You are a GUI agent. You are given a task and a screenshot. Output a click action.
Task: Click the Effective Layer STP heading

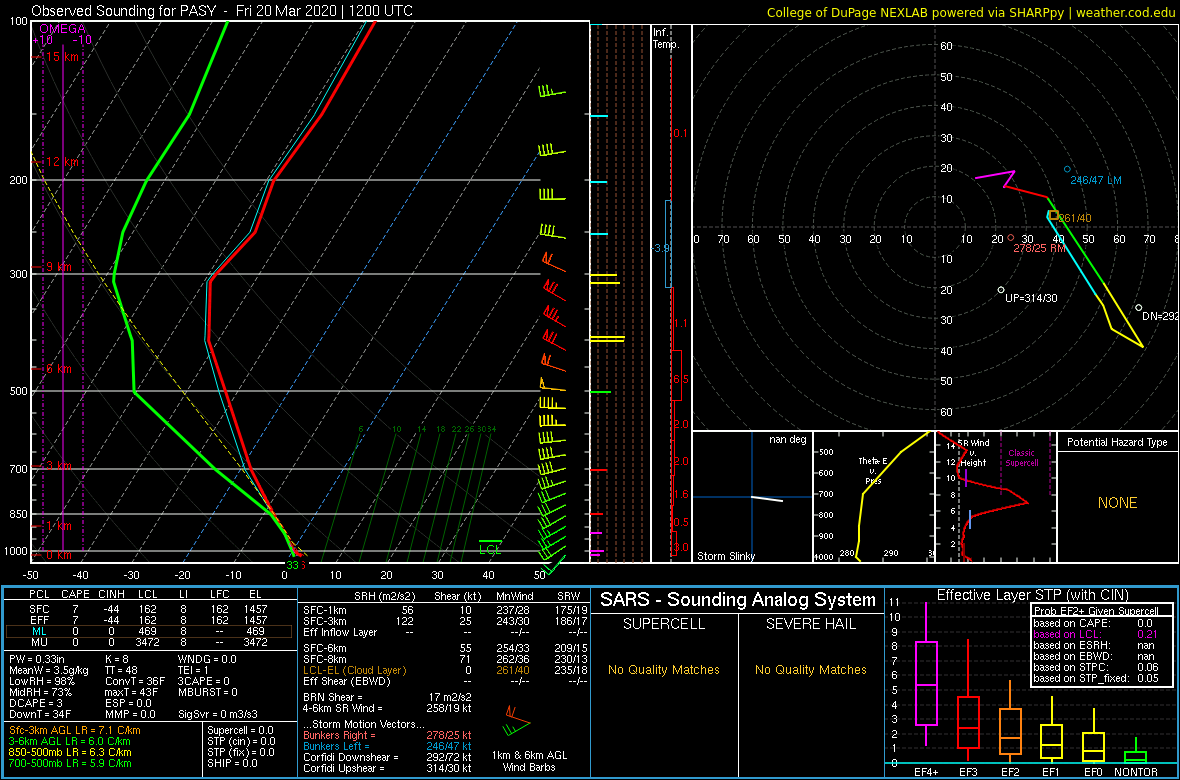[x=1032, y=595]
